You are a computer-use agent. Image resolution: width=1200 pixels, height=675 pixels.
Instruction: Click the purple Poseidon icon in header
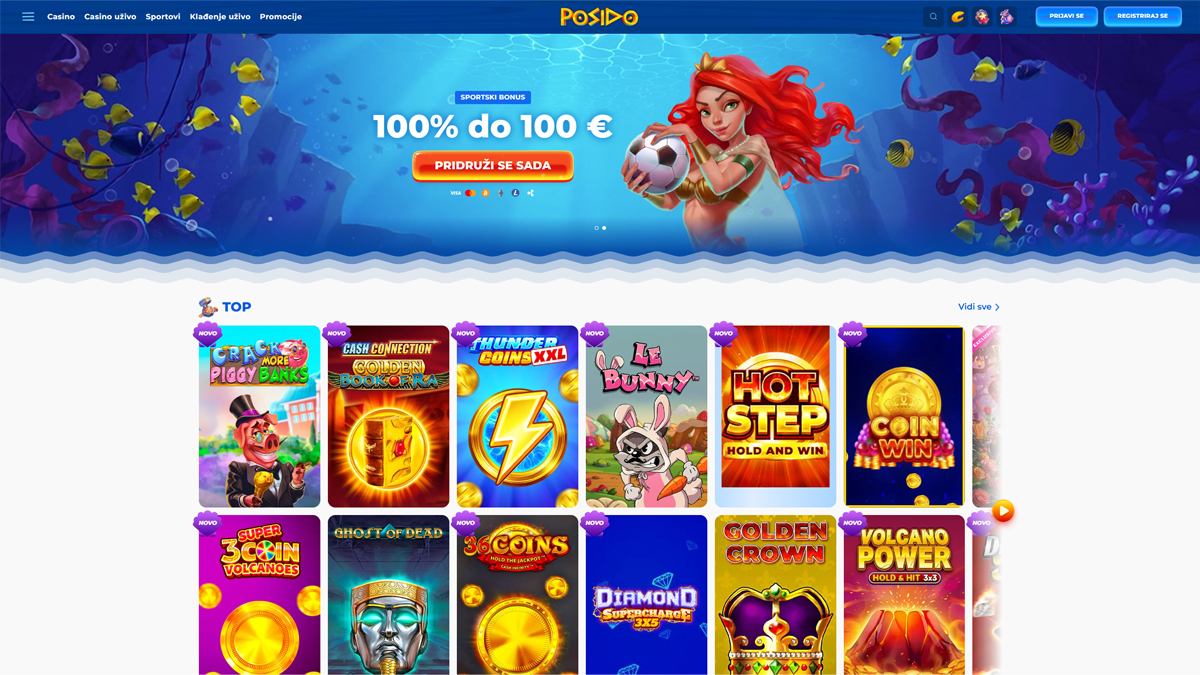click(1006, 17)
